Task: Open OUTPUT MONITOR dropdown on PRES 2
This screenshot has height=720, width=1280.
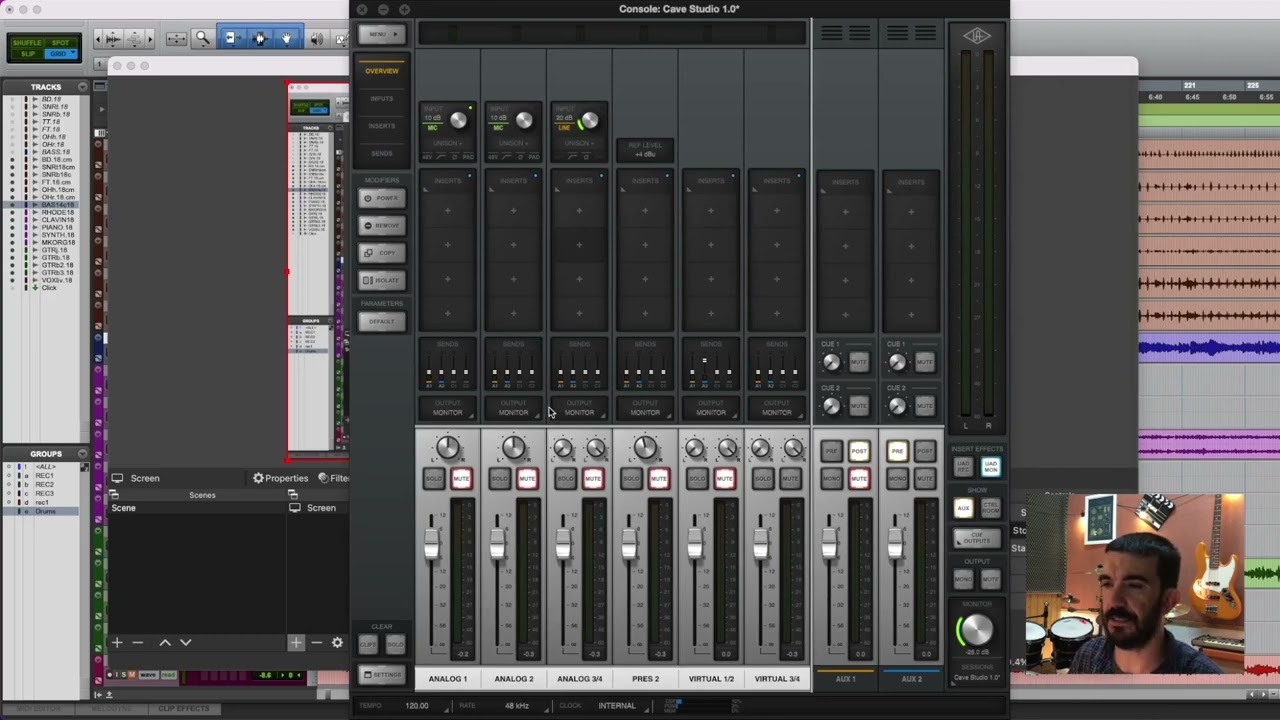Action: [645, 408]
